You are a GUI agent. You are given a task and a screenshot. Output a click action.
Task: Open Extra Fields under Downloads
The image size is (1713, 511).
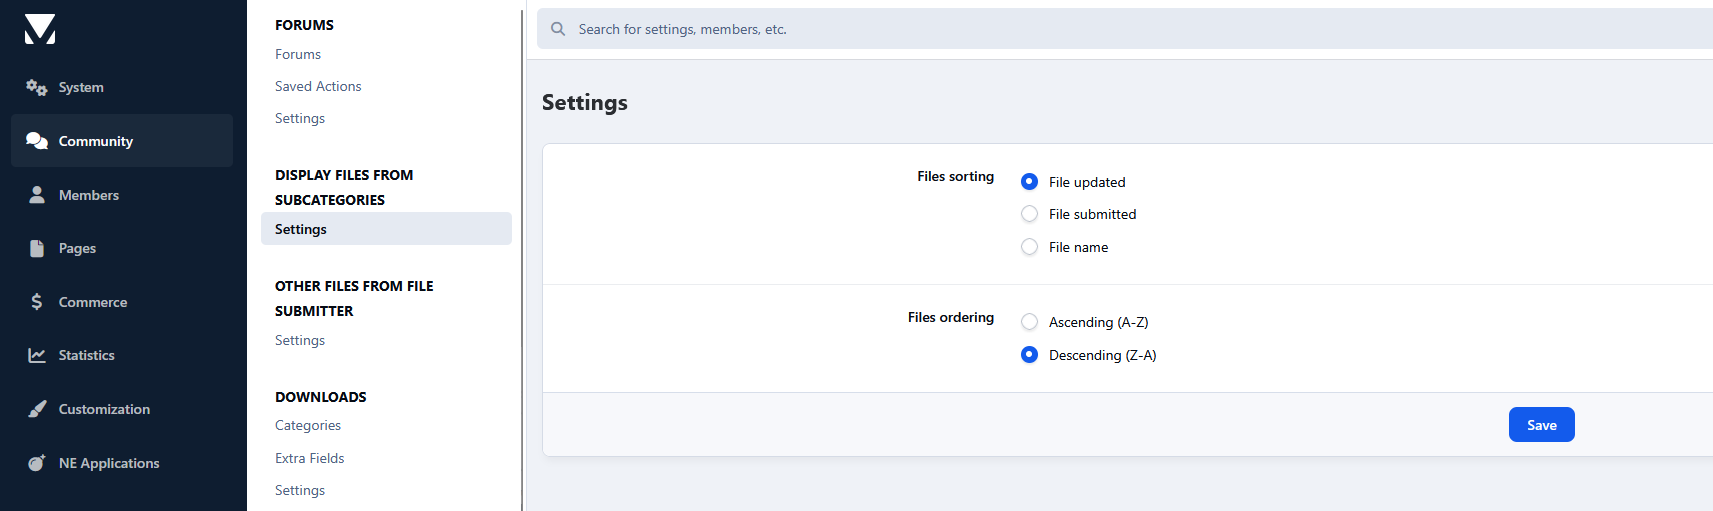[x=309, y=458]
